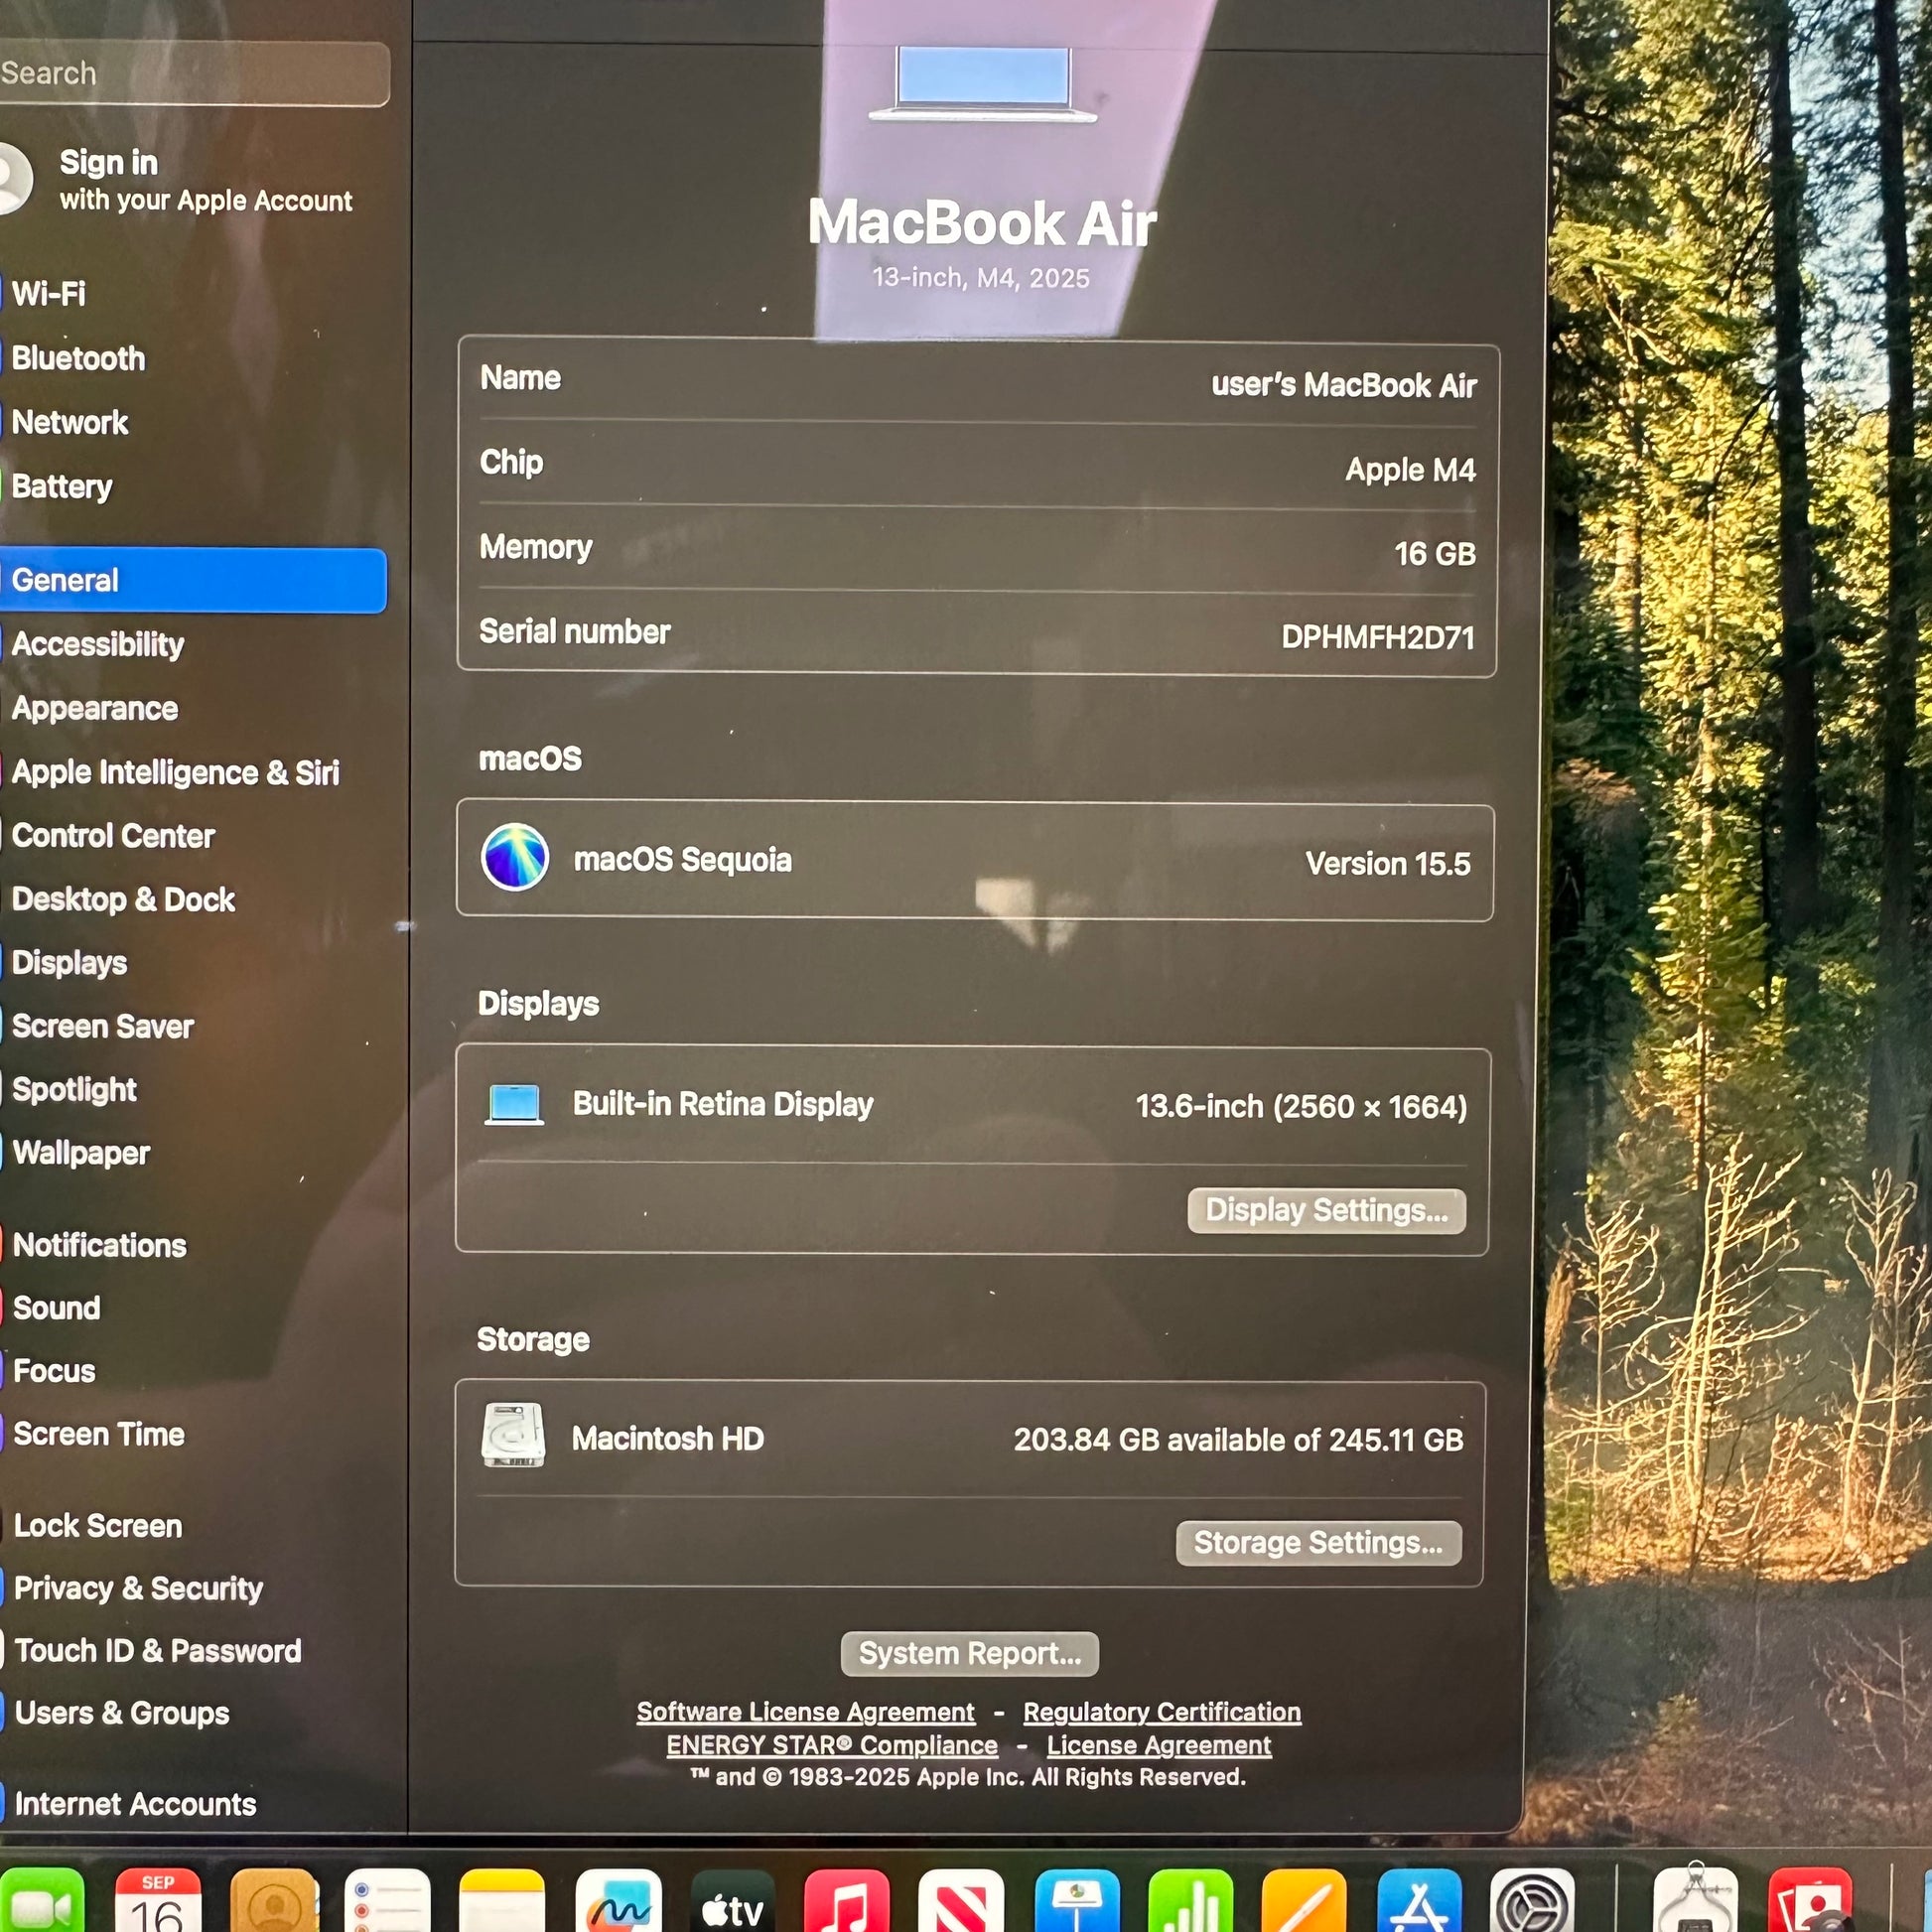Click the name "user's MacBook Air"
Image resolution: width=1932 pixels, height=1932 pixels.
tap(1344, 385)
